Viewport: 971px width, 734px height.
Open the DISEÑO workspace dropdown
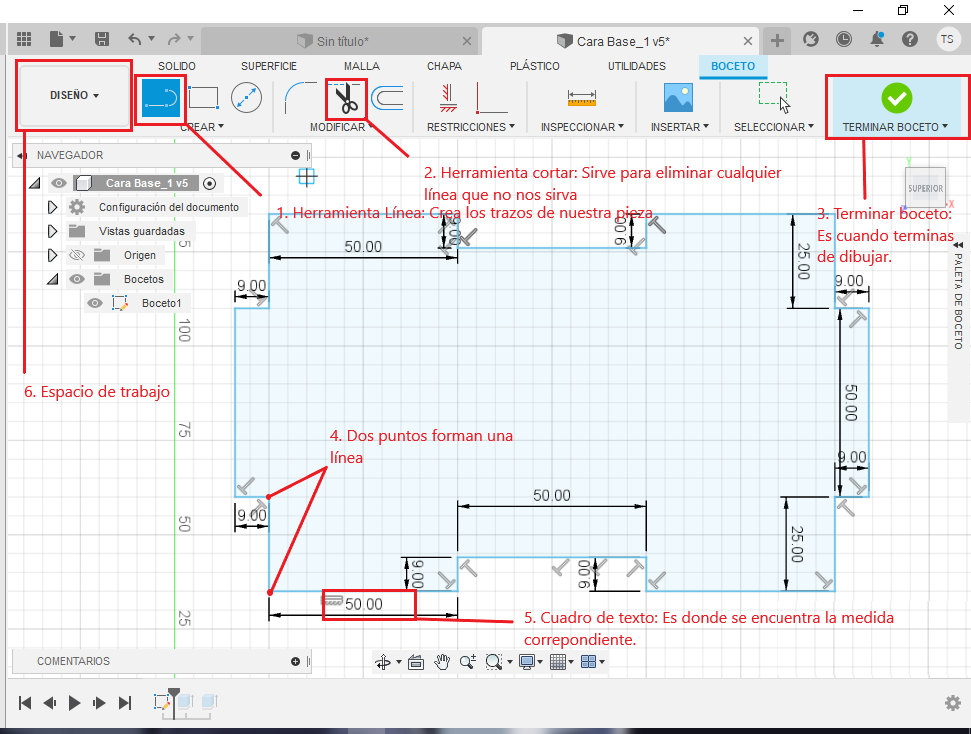74,95
